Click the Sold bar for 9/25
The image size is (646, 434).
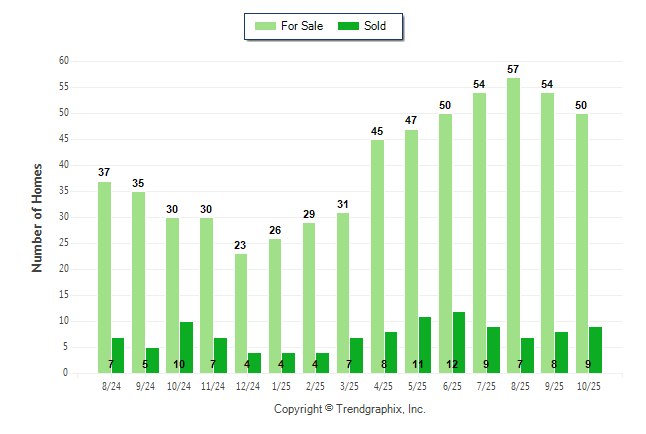tap(562, 352)
